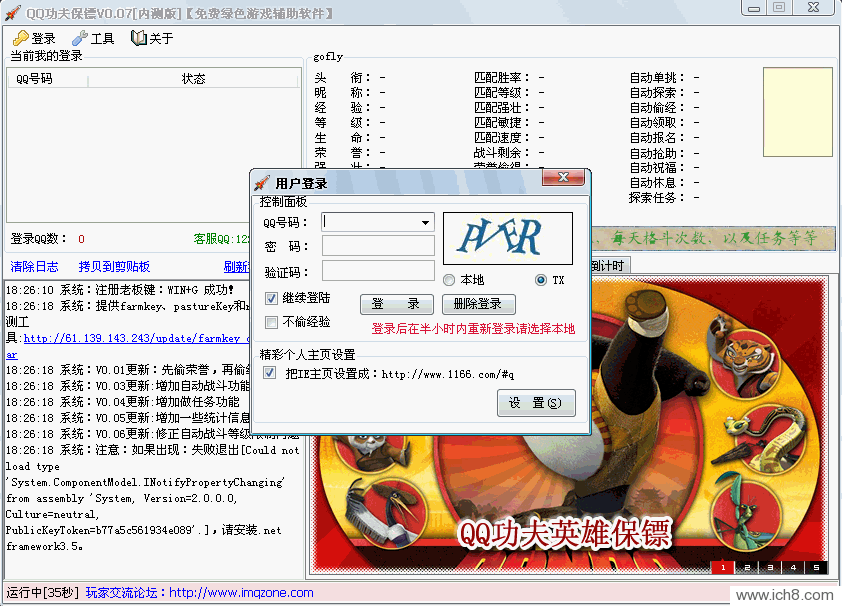Click the 自动单挑 label
This screenshot has width=842, height=606.
657,78
